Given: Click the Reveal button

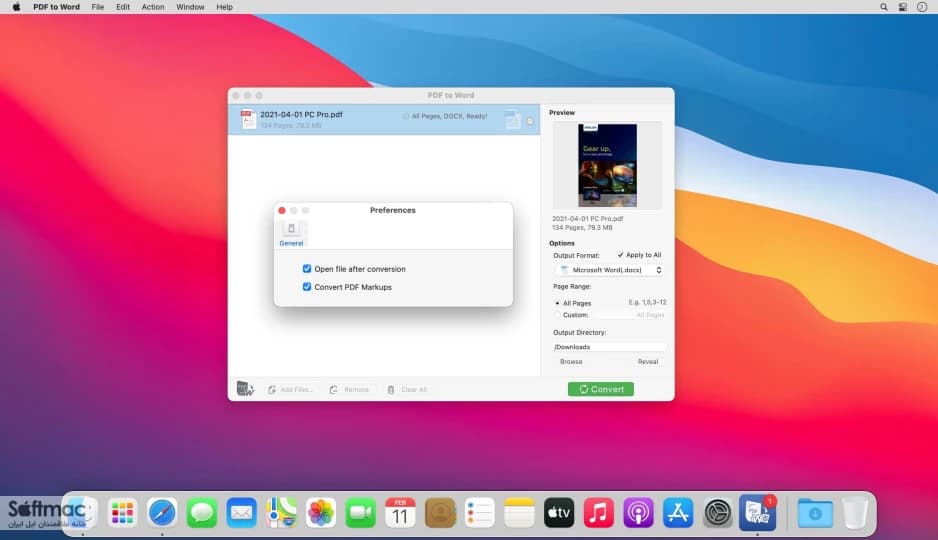Looking at the screenshot, I should pyautogui.click(x=647, y=362).
